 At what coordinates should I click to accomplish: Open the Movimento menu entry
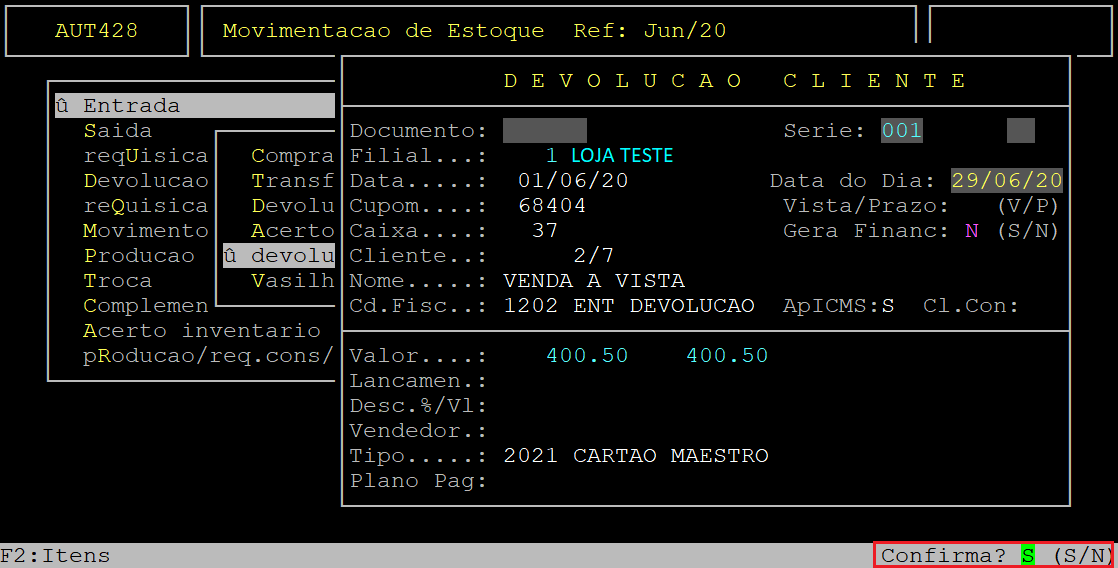point(146,231)
